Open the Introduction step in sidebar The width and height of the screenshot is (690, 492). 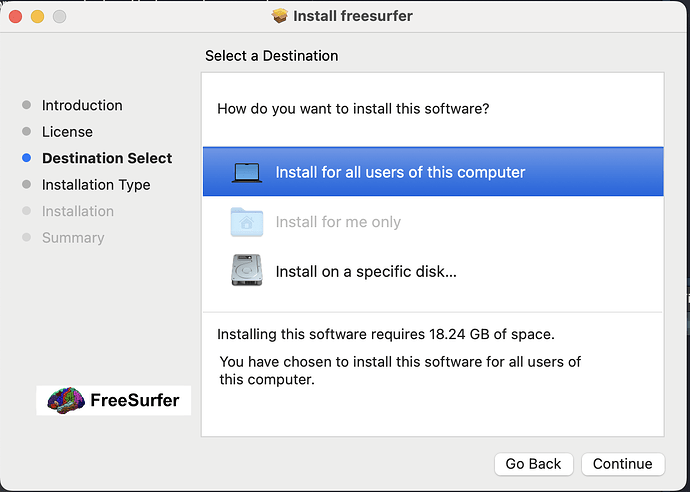(82, 105)
